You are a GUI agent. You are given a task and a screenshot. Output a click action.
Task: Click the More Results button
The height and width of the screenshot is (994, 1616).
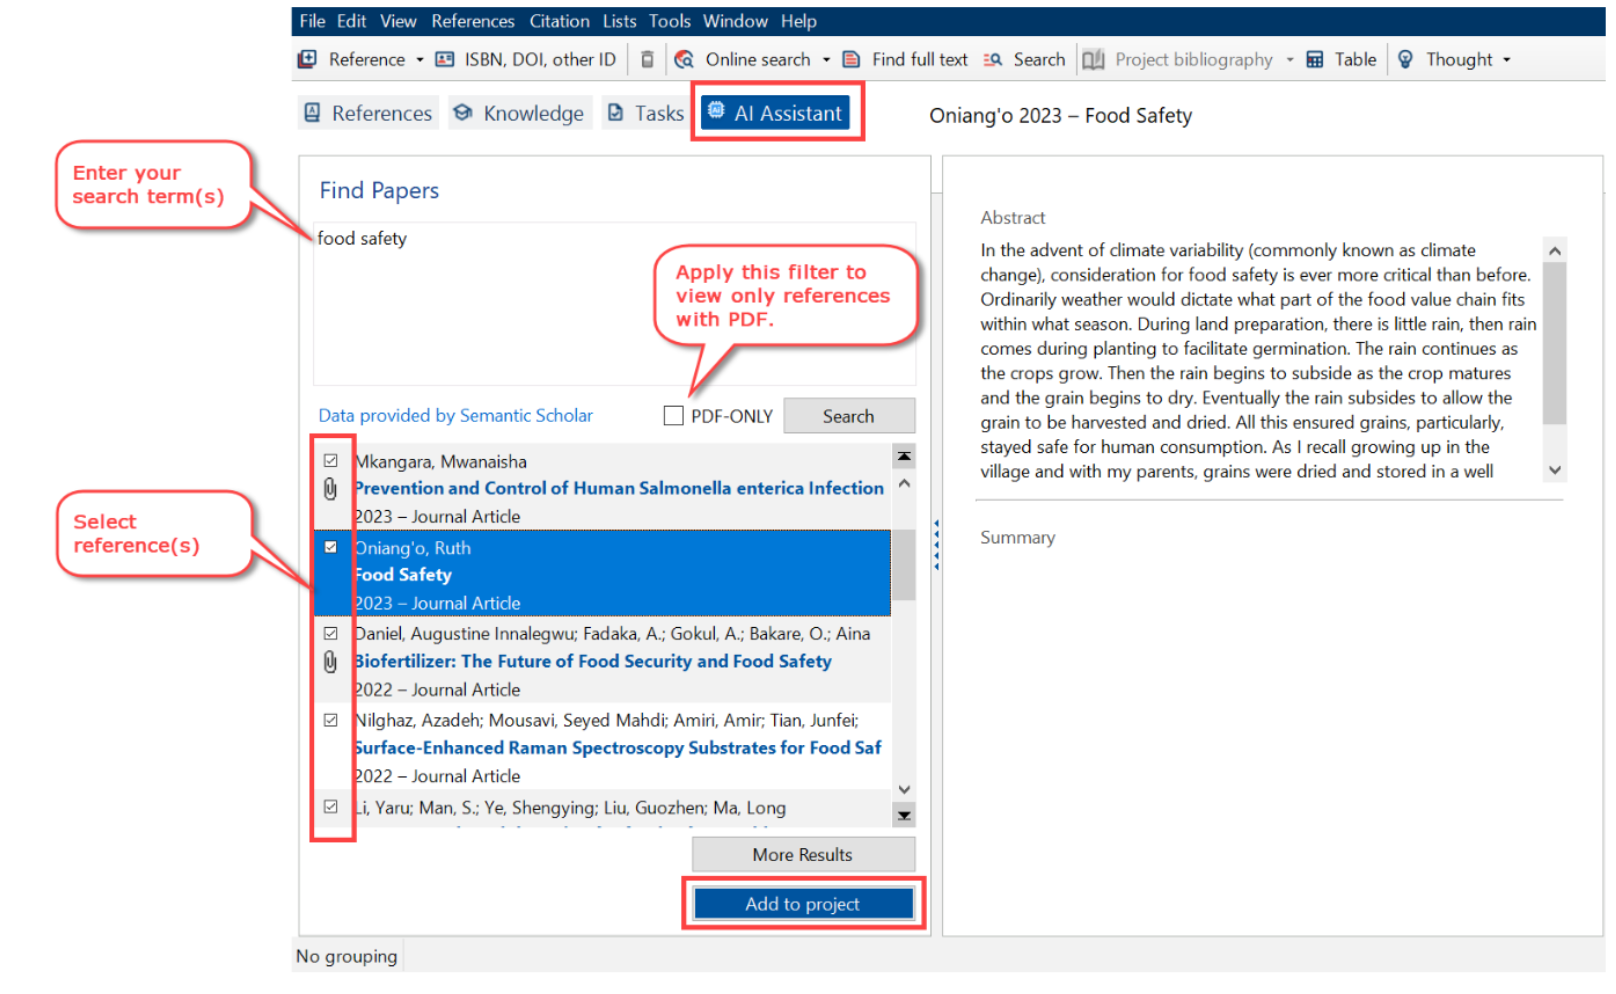[x=803, y=855]
